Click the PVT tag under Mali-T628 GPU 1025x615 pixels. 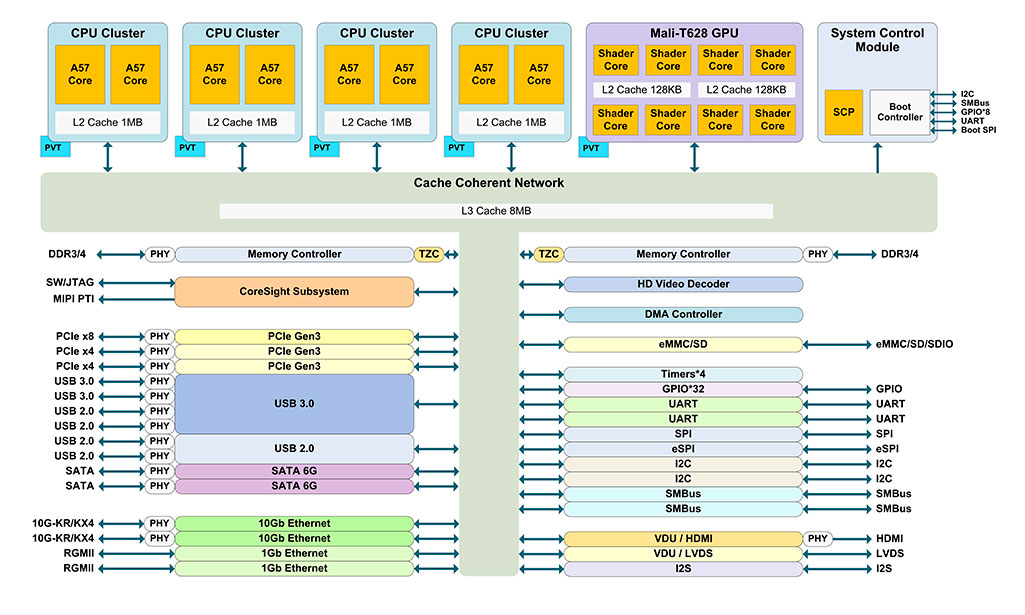point(593,148)
